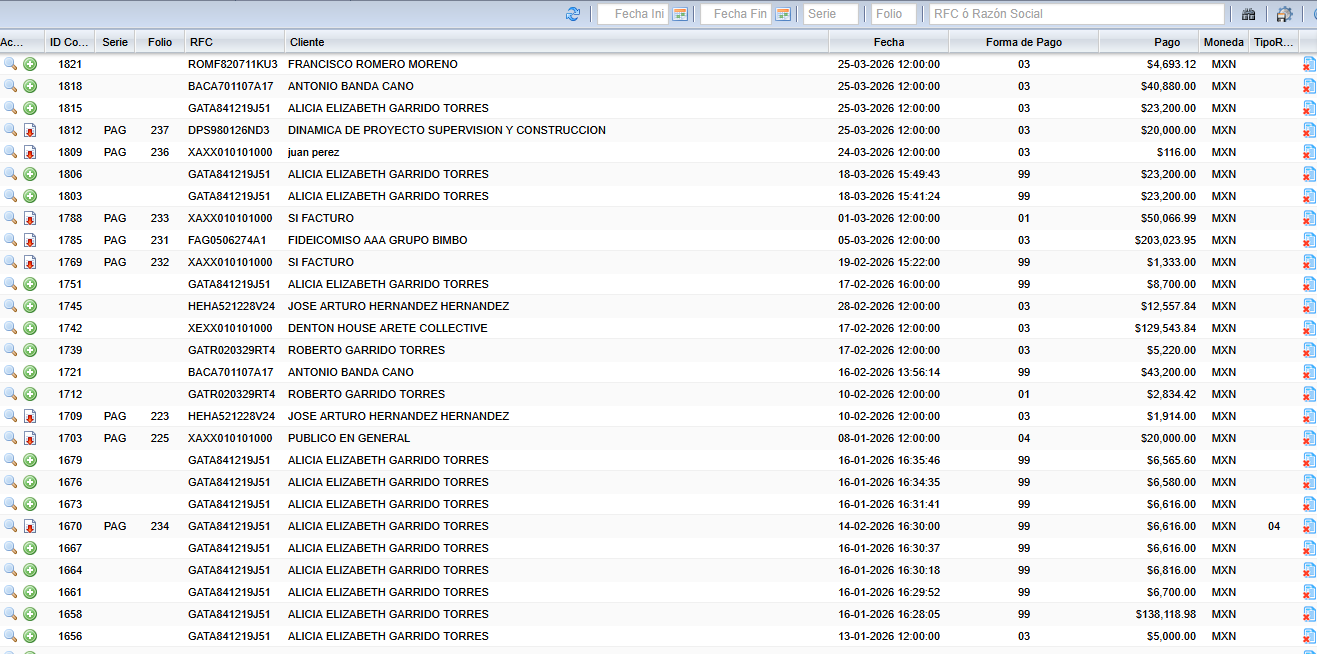Image resolution: width=1317 pixels, height=654 pixels.
Task: Click RFC DPS980126ND3
Action: point(229,130)
